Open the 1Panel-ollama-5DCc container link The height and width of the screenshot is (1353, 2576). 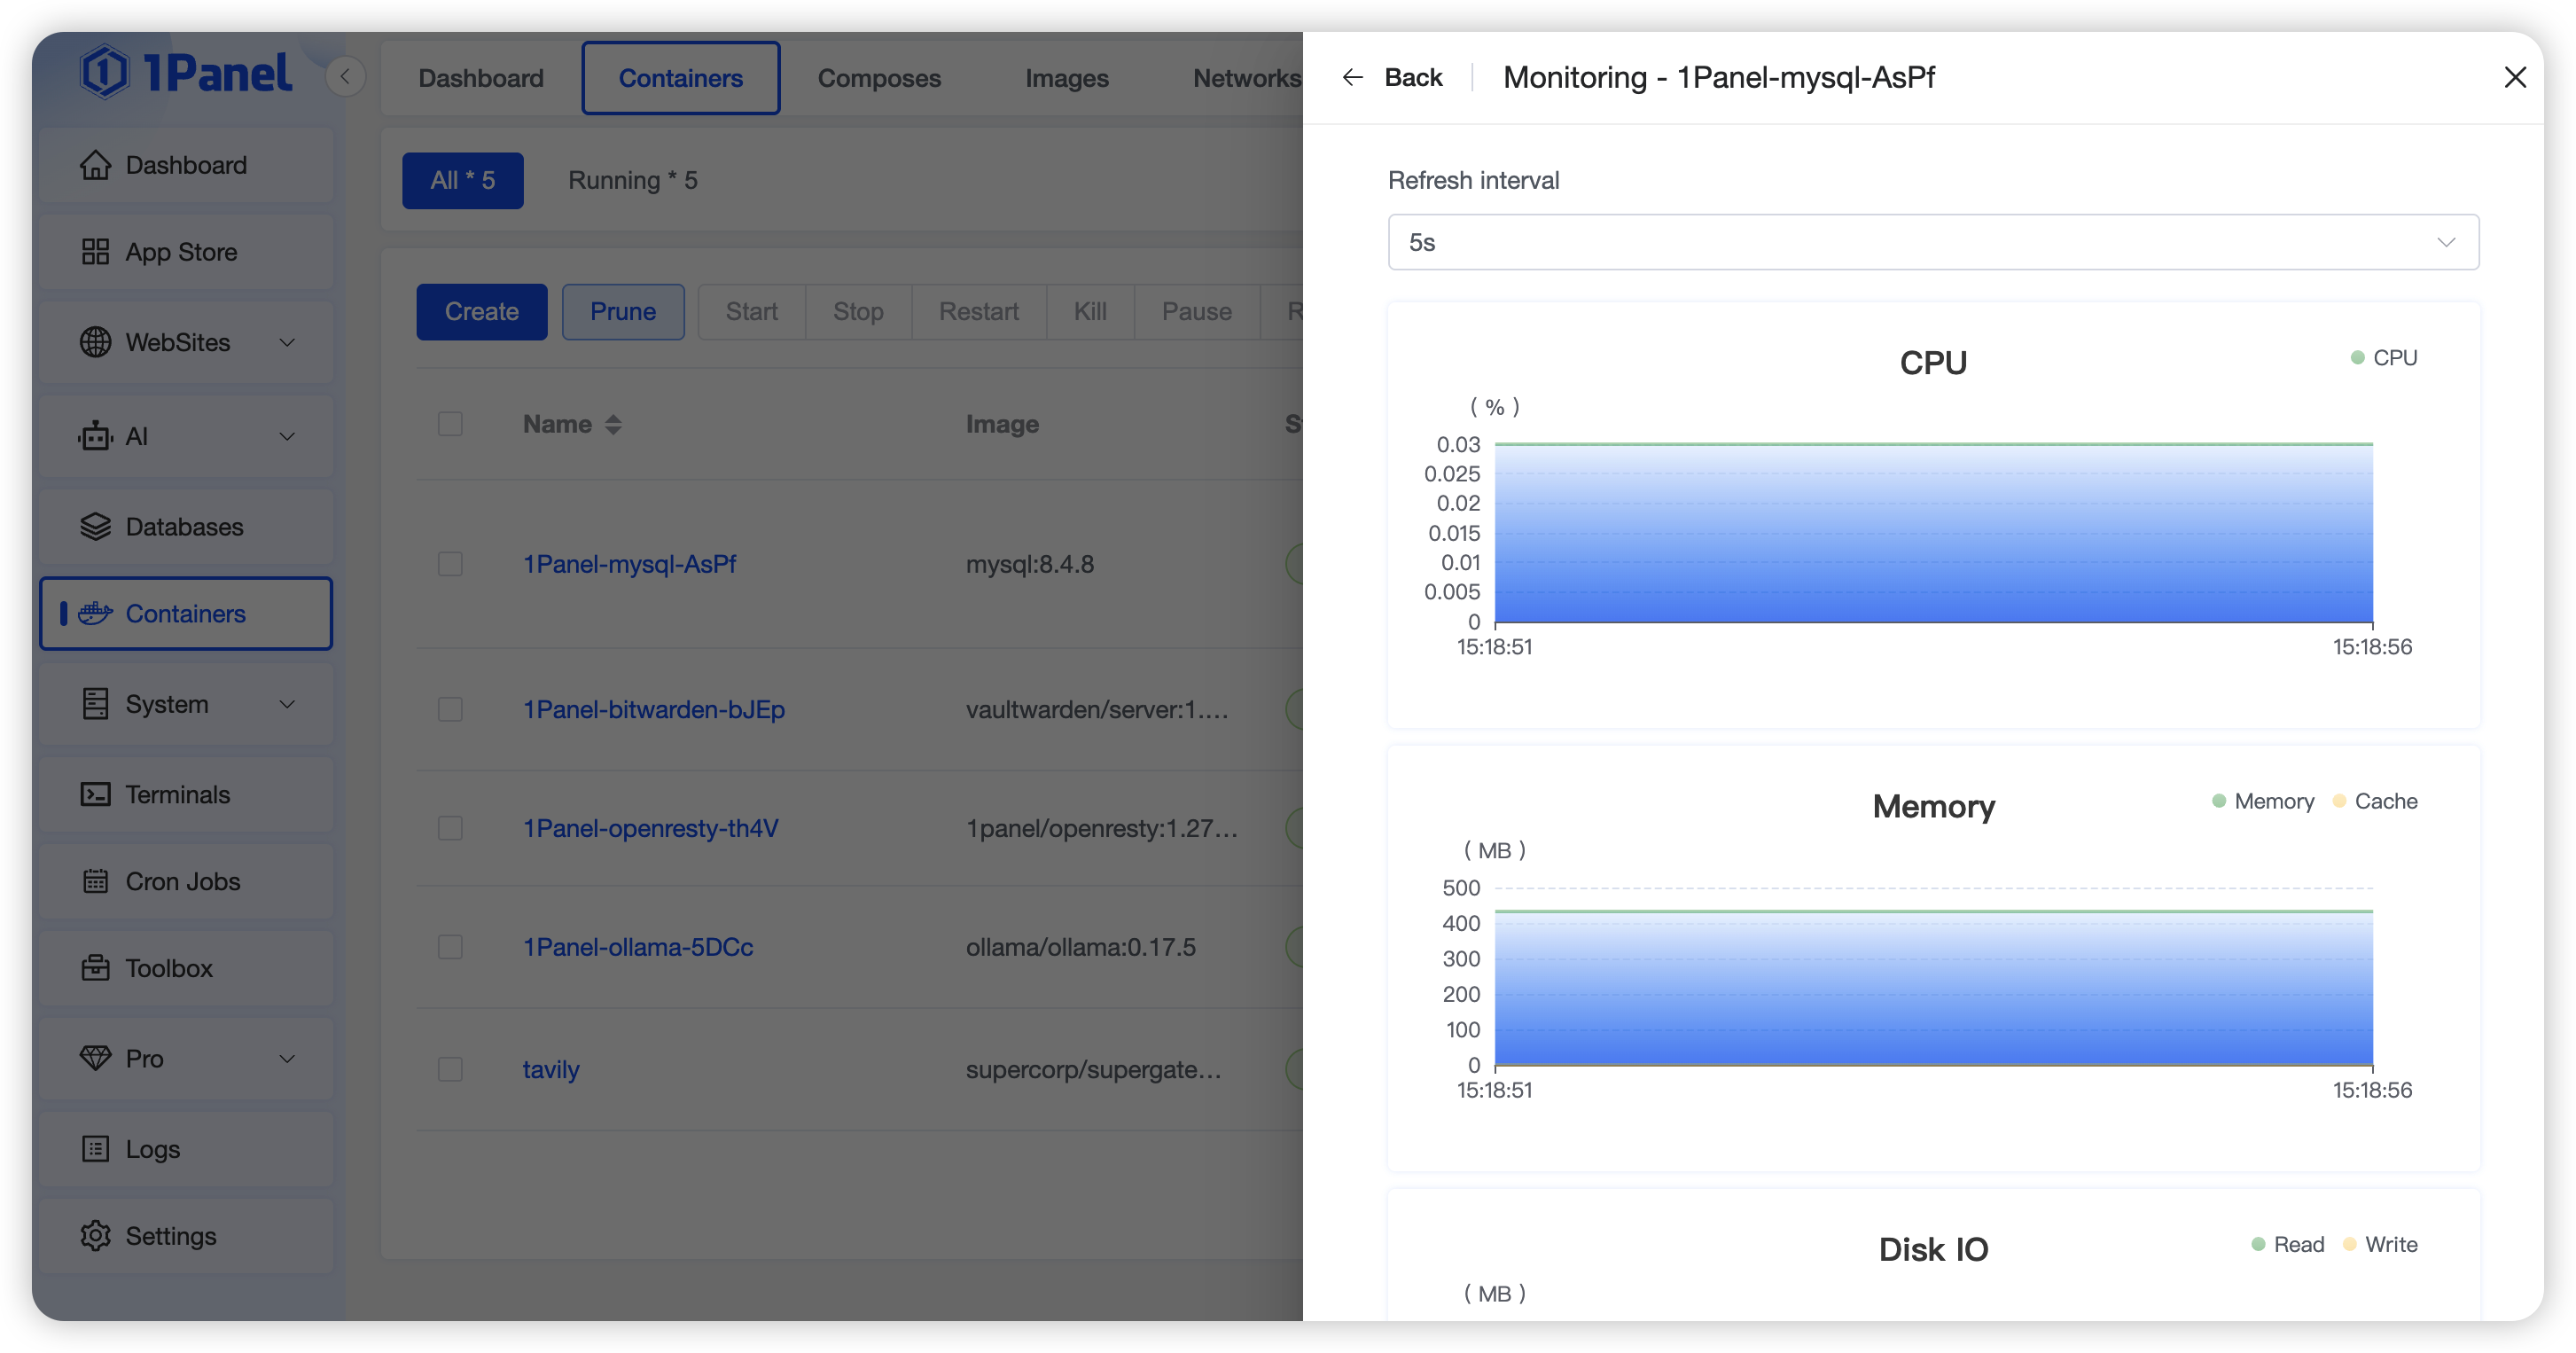(637, 947)
